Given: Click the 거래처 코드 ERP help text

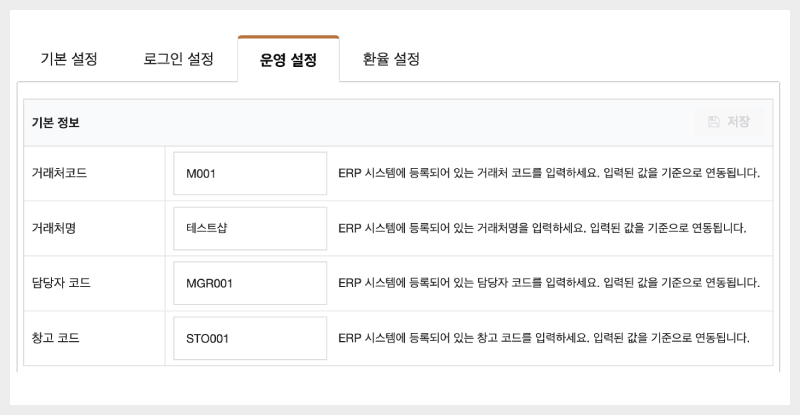Looking at the screenshot, I should click(549, 173).
